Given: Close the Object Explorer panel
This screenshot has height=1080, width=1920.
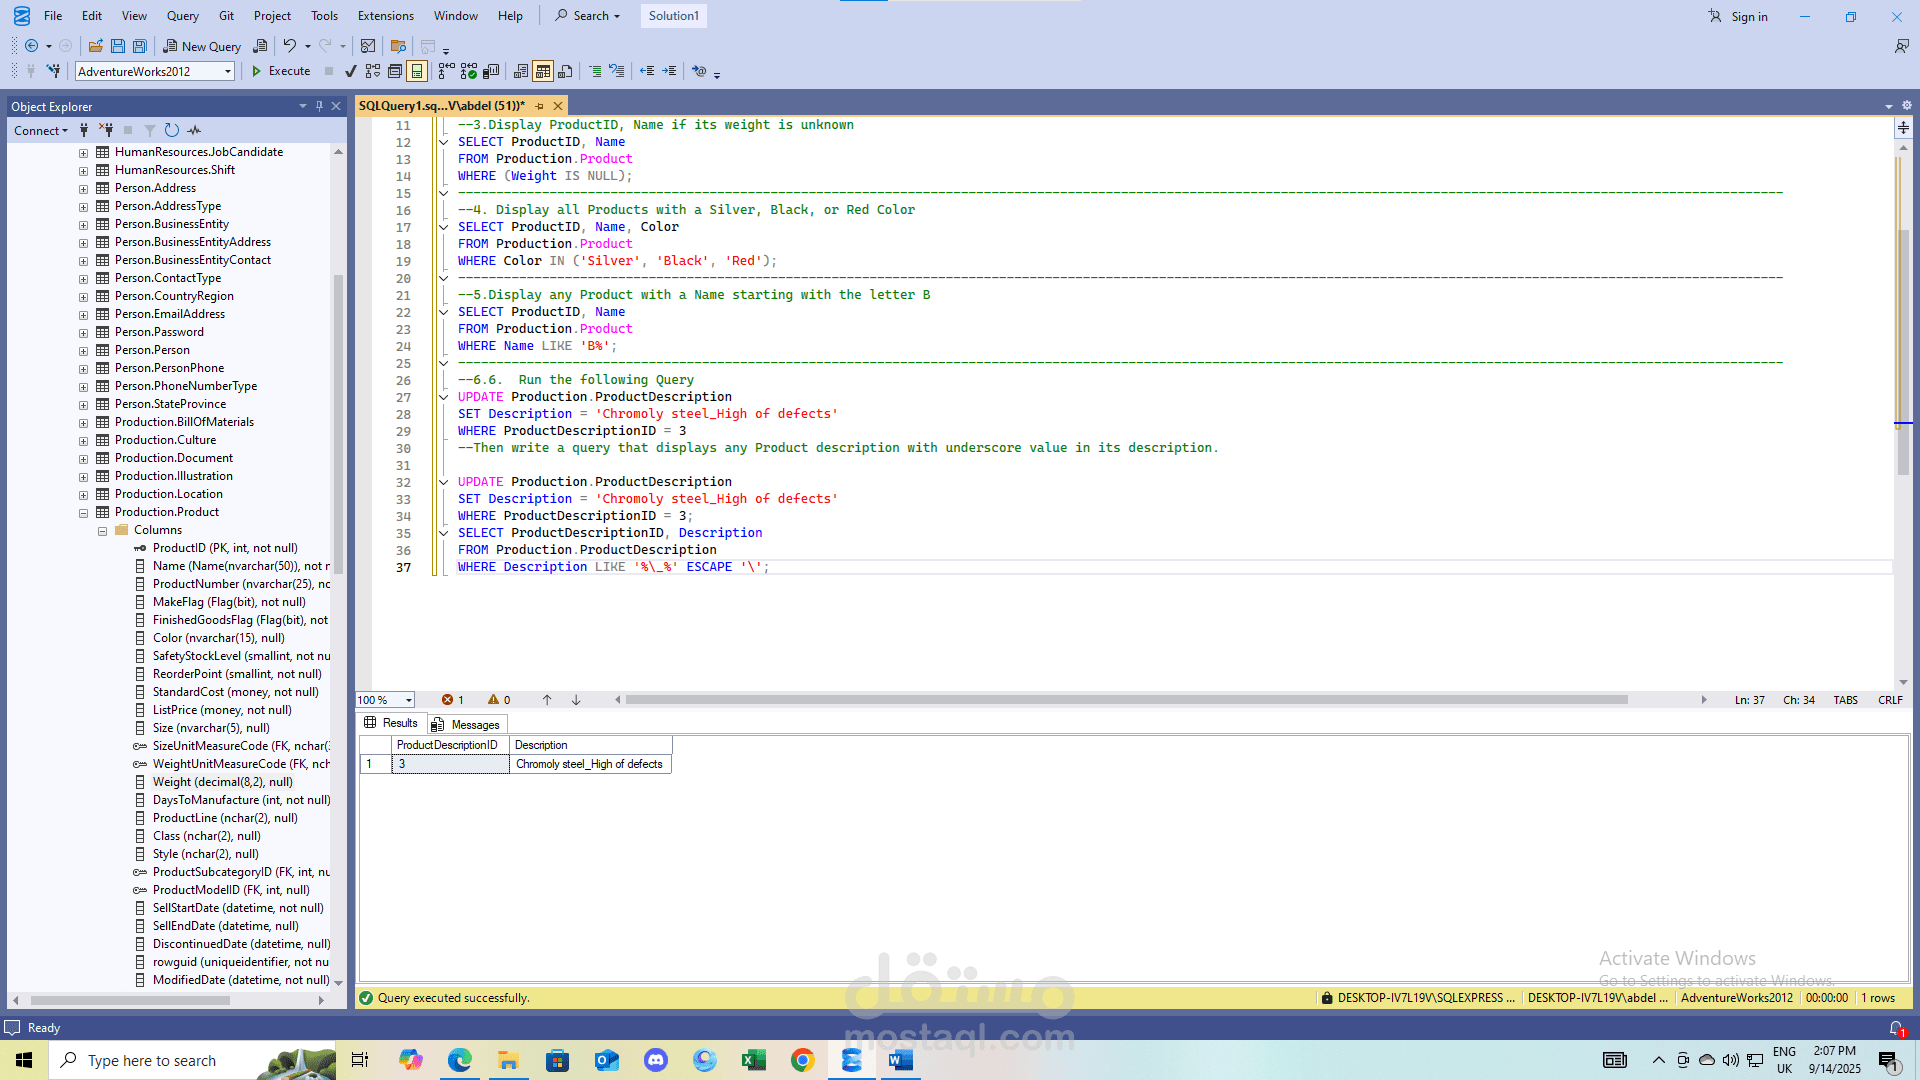Looking at the screenshot, I should pos(336,106).
